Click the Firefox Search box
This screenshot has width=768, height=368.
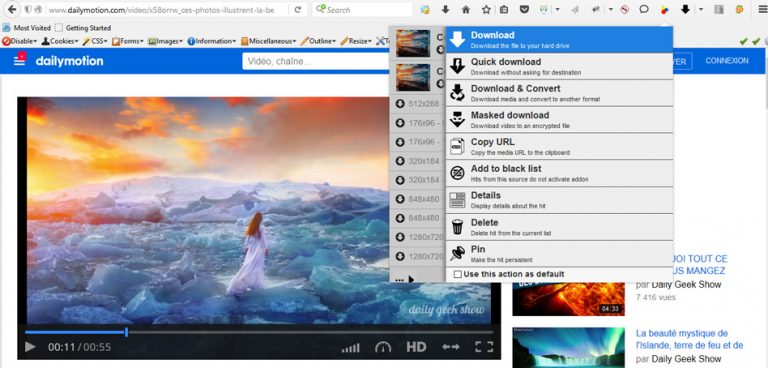362,9
